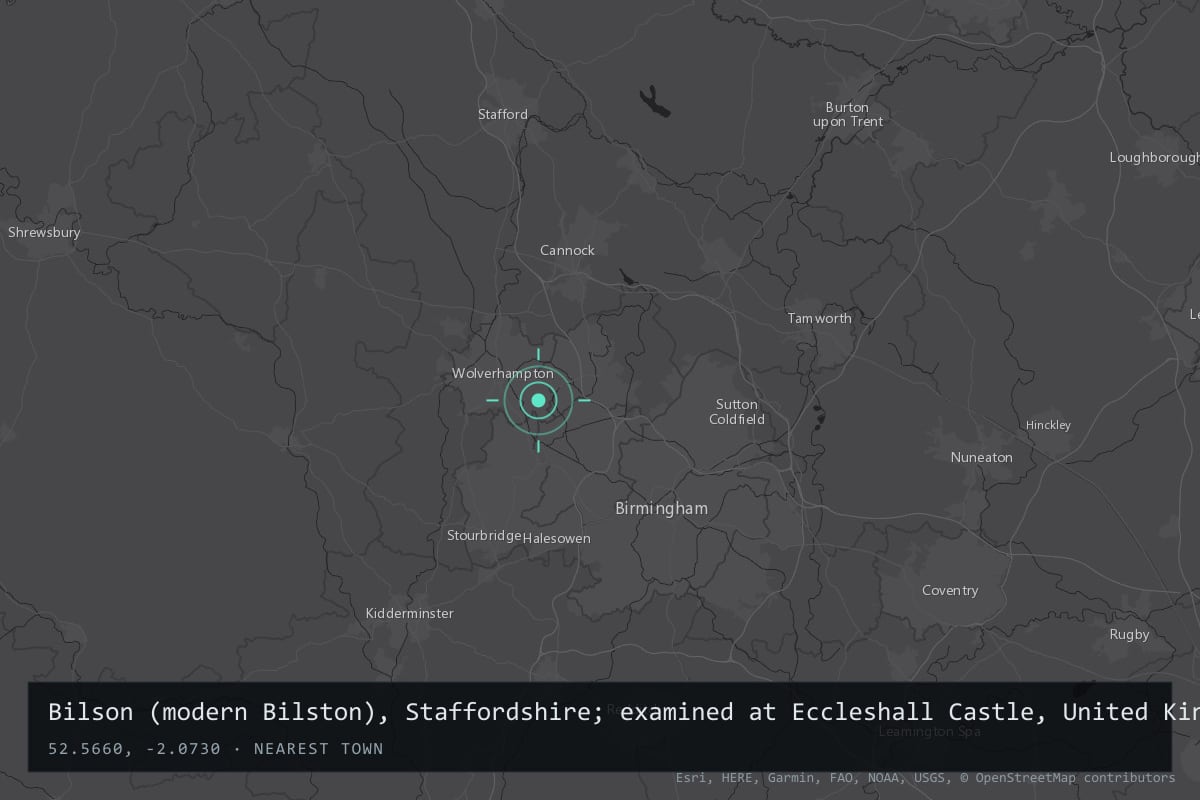The image size is (1200, 800).
Task: Select the Hinckley map label
Action: coord(1048,425)
